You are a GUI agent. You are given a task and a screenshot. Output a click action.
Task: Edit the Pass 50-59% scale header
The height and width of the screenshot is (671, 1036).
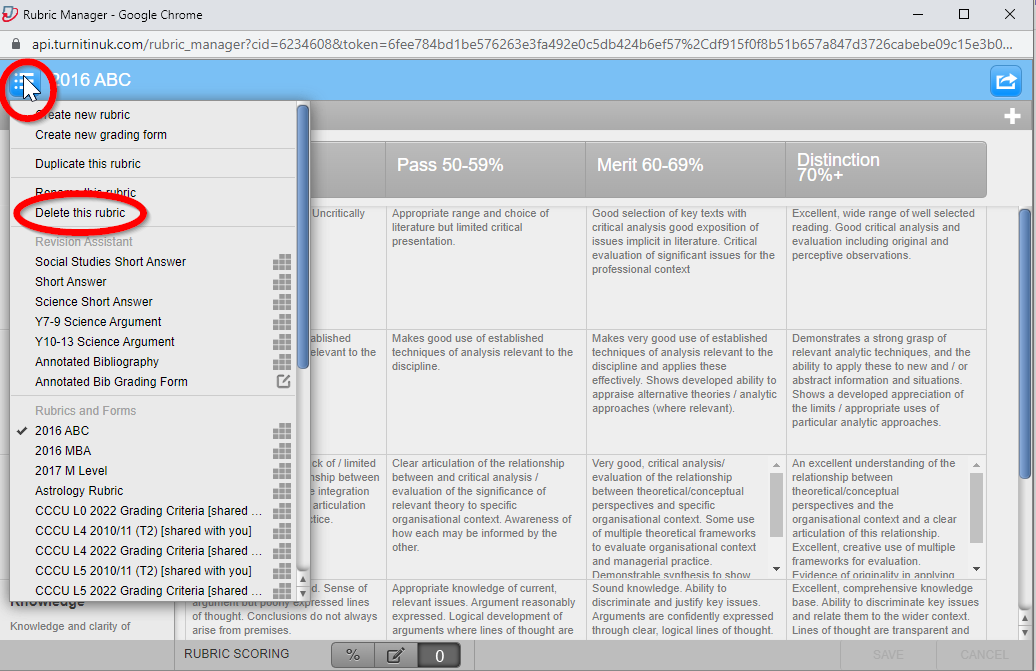[486, 169]
